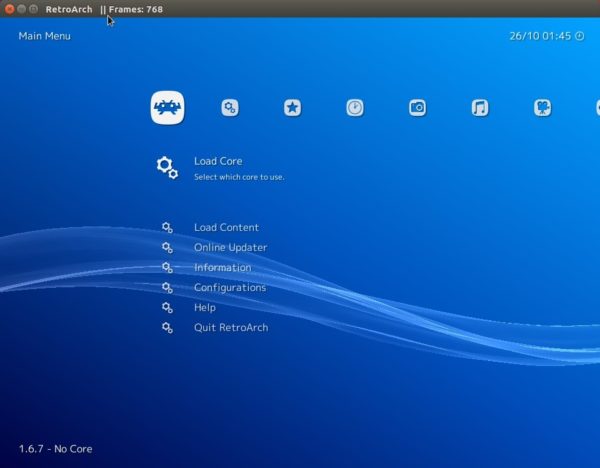
Task: Open the Favorites star tab icon
Action: pos(292,108)
